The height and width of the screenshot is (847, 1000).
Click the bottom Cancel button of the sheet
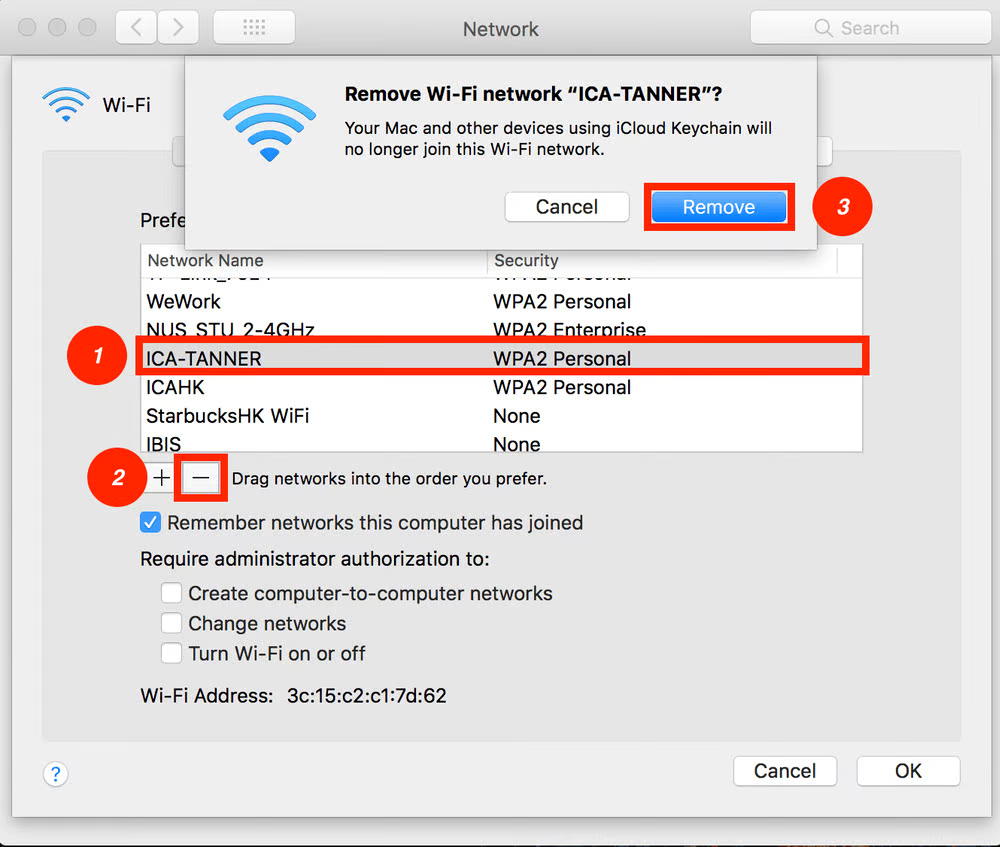click(x=784, y=771)
